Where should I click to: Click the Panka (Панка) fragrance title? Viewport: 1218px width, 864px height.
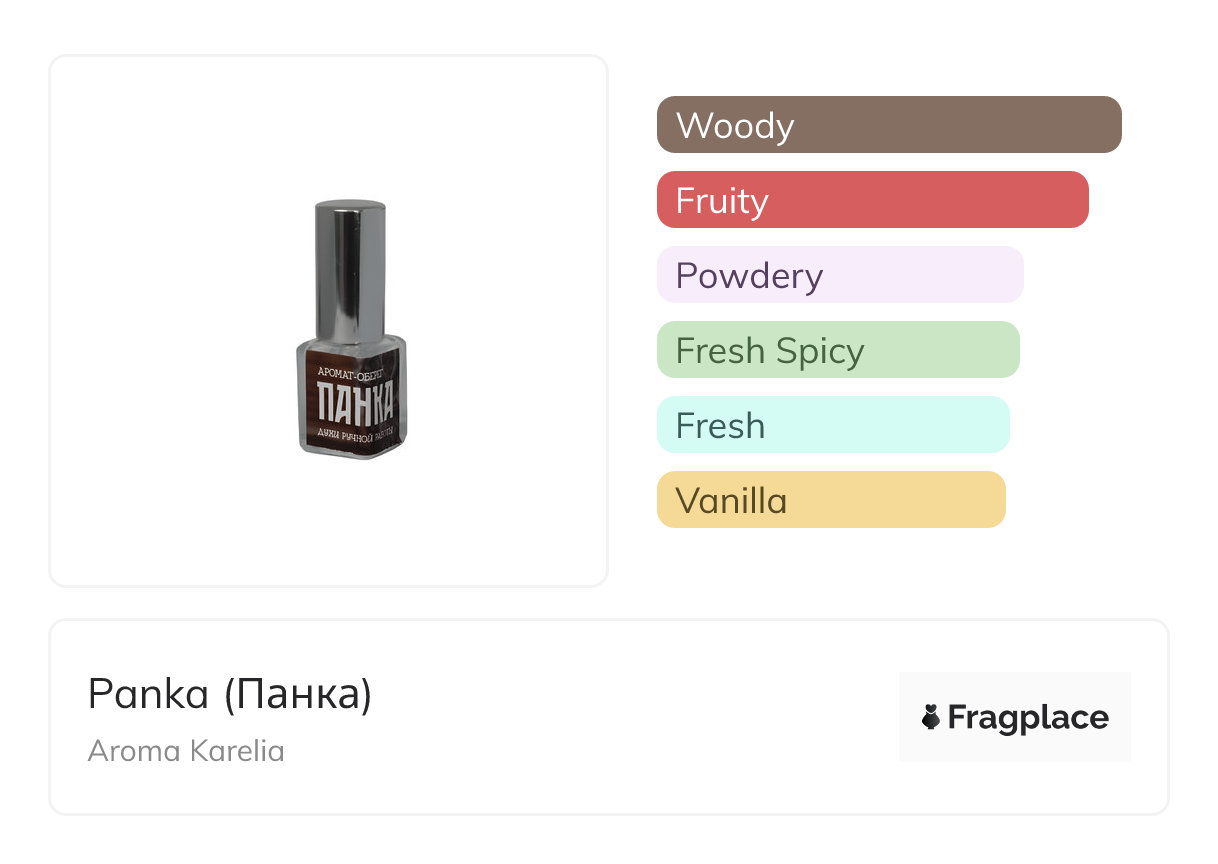pyautogui.click(x=230, y=694)
